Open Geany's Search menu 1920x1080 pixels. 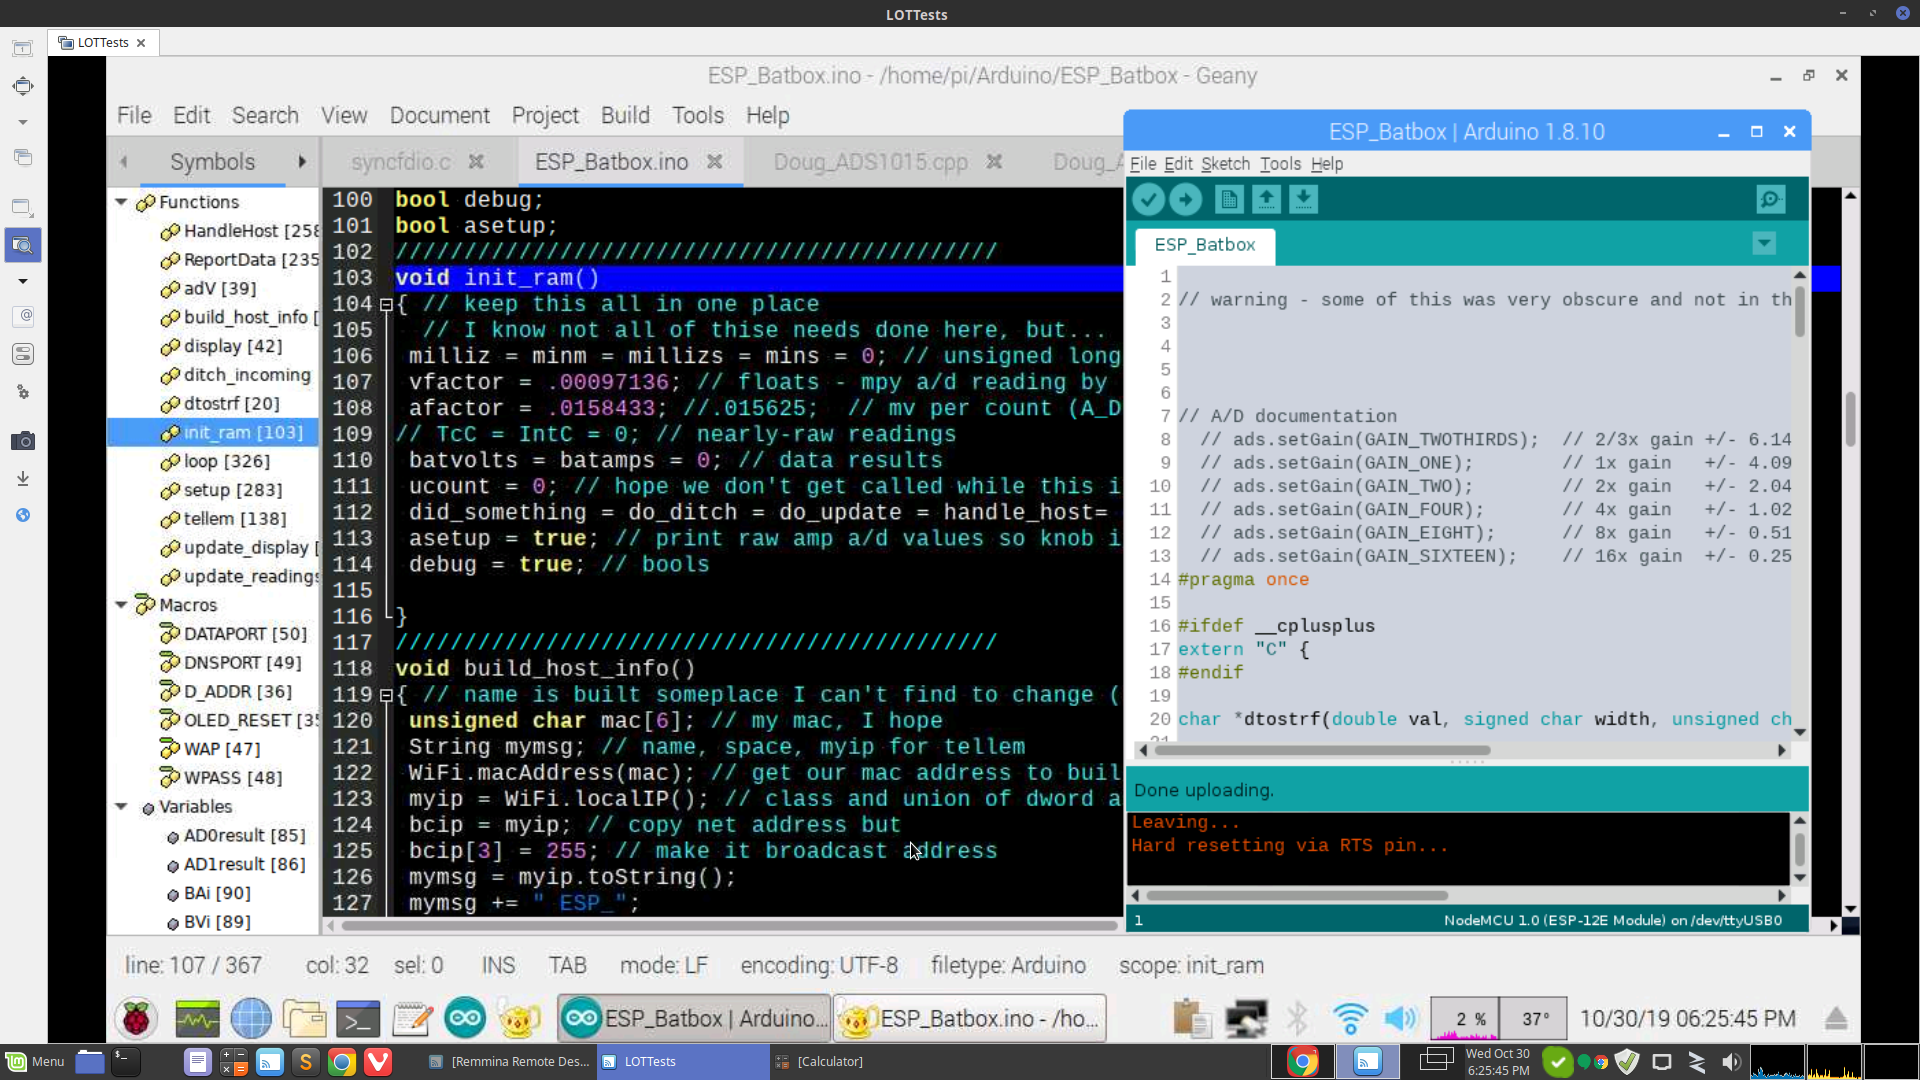(265, 116)
